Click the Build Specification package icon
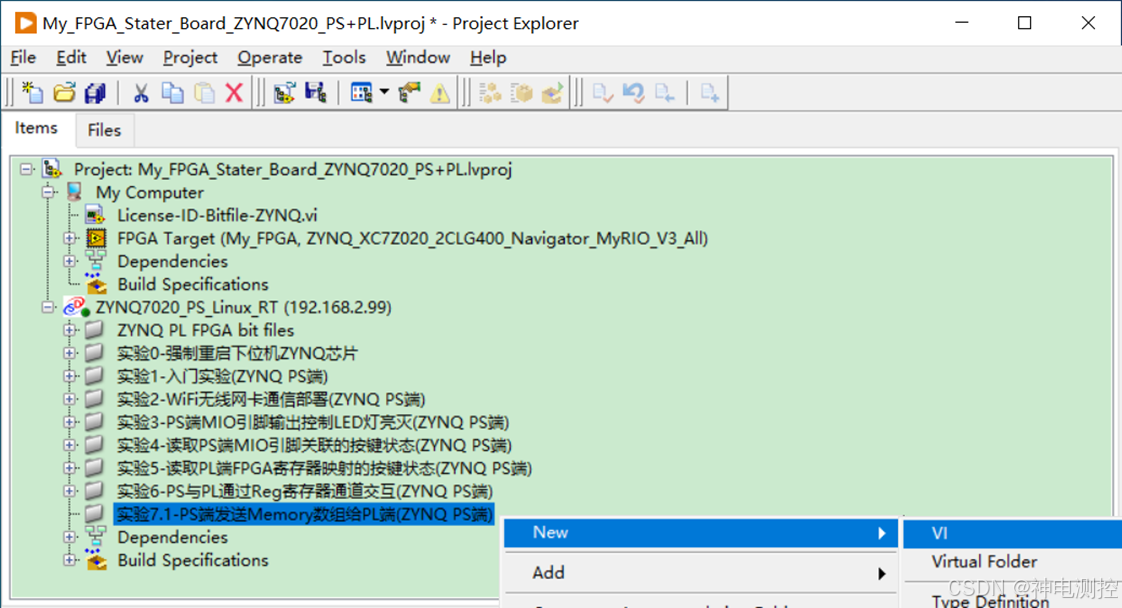 tap(522, 92)
